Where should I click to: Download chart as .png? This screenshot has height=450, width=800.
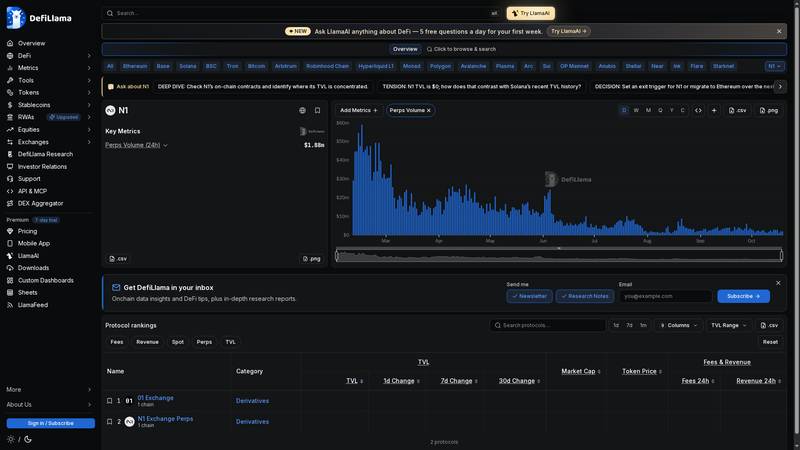769,110
